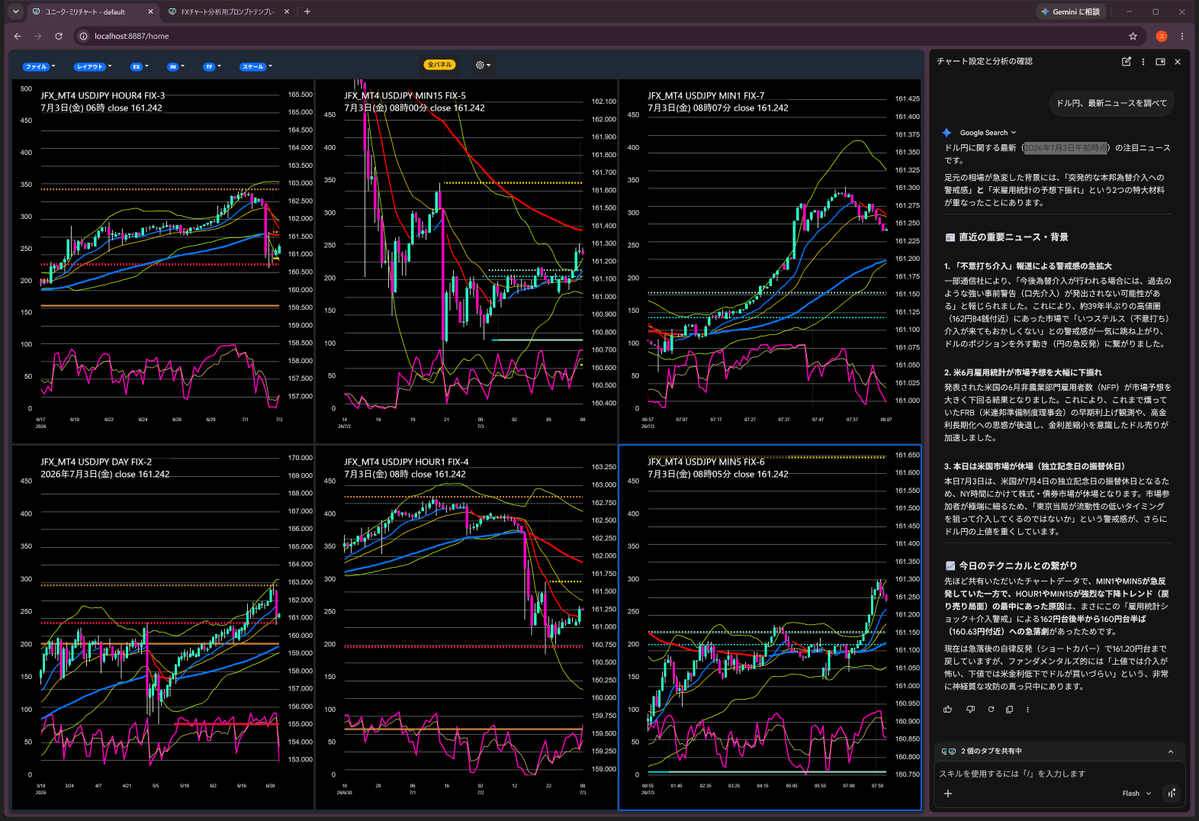Select the USDJPY DAY FIX-2 chart title
The image size is (1199, 821).
coord(96,462)
